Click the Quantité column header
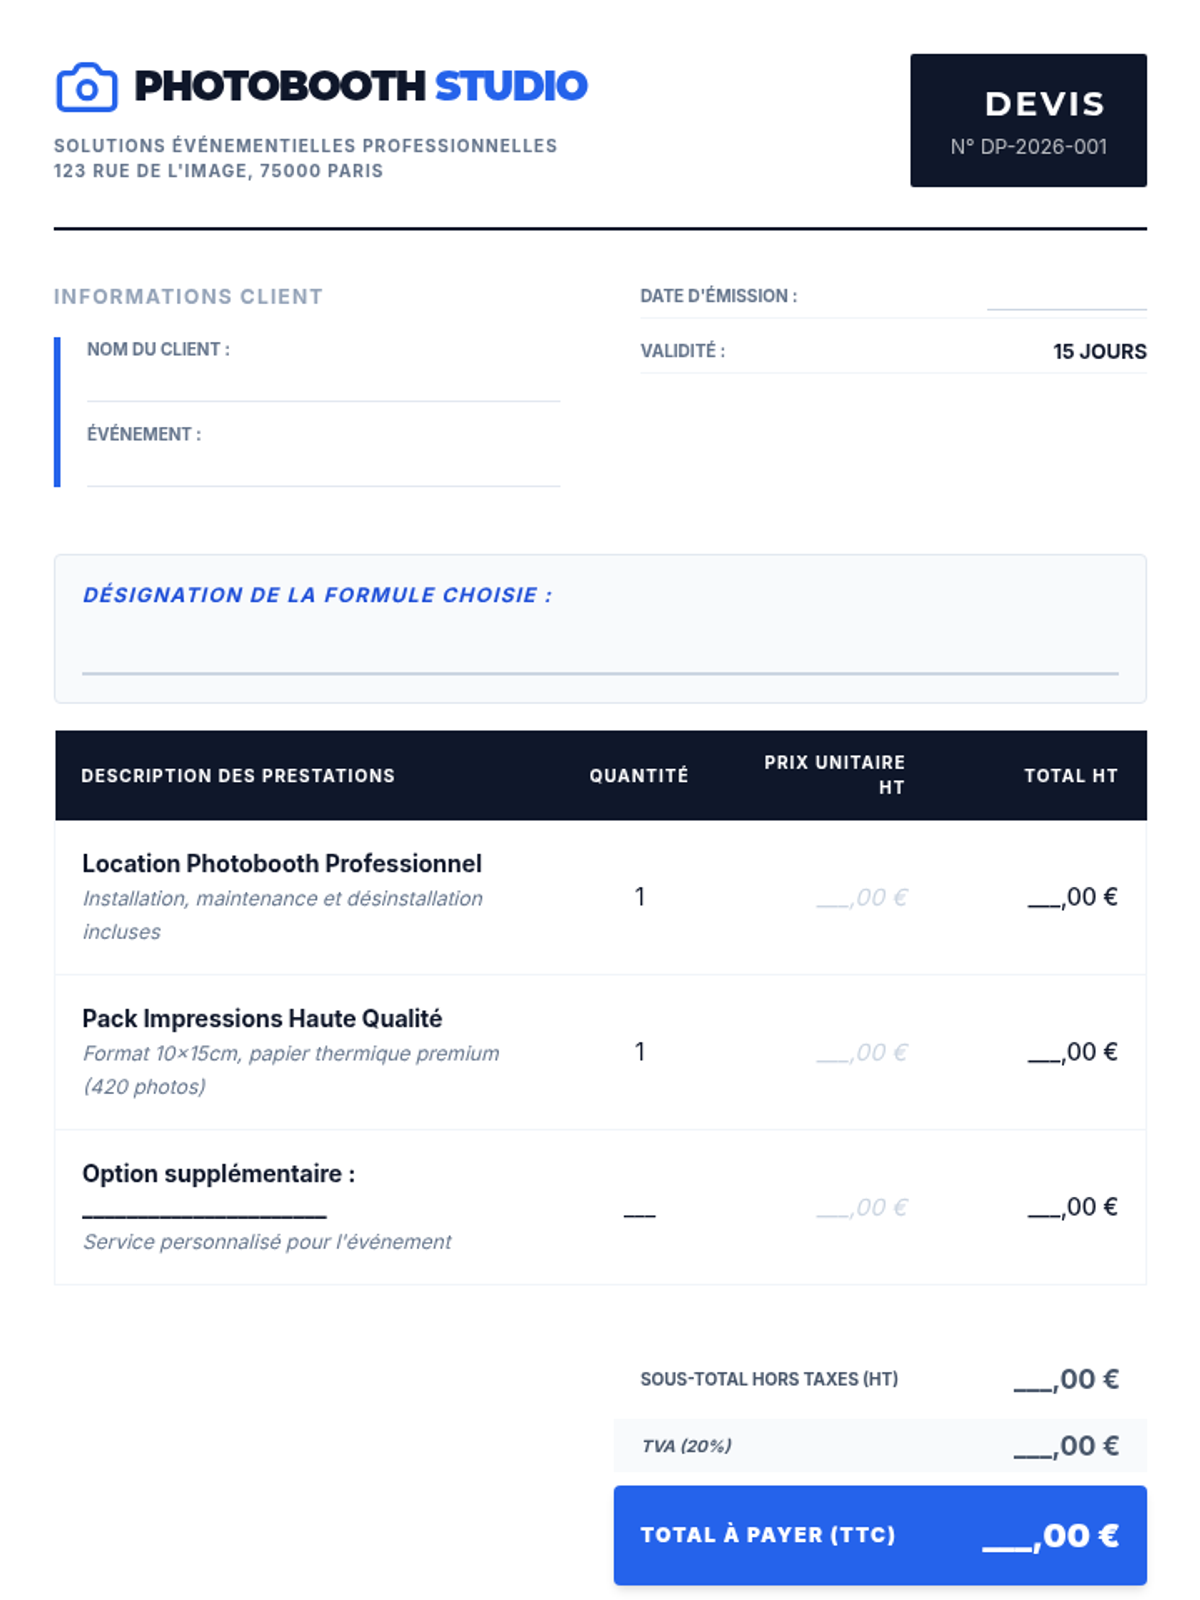 (638, 775)
